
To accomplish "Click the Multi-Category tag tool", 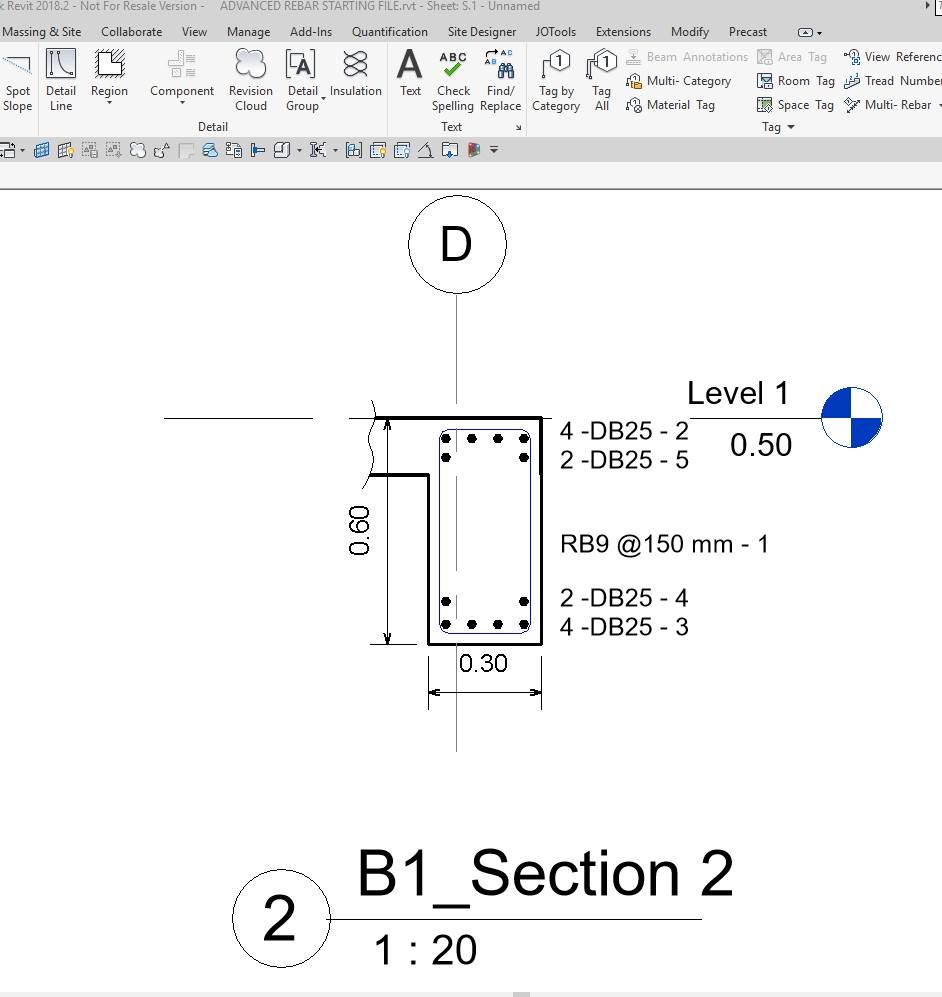I will click(678, 81).
